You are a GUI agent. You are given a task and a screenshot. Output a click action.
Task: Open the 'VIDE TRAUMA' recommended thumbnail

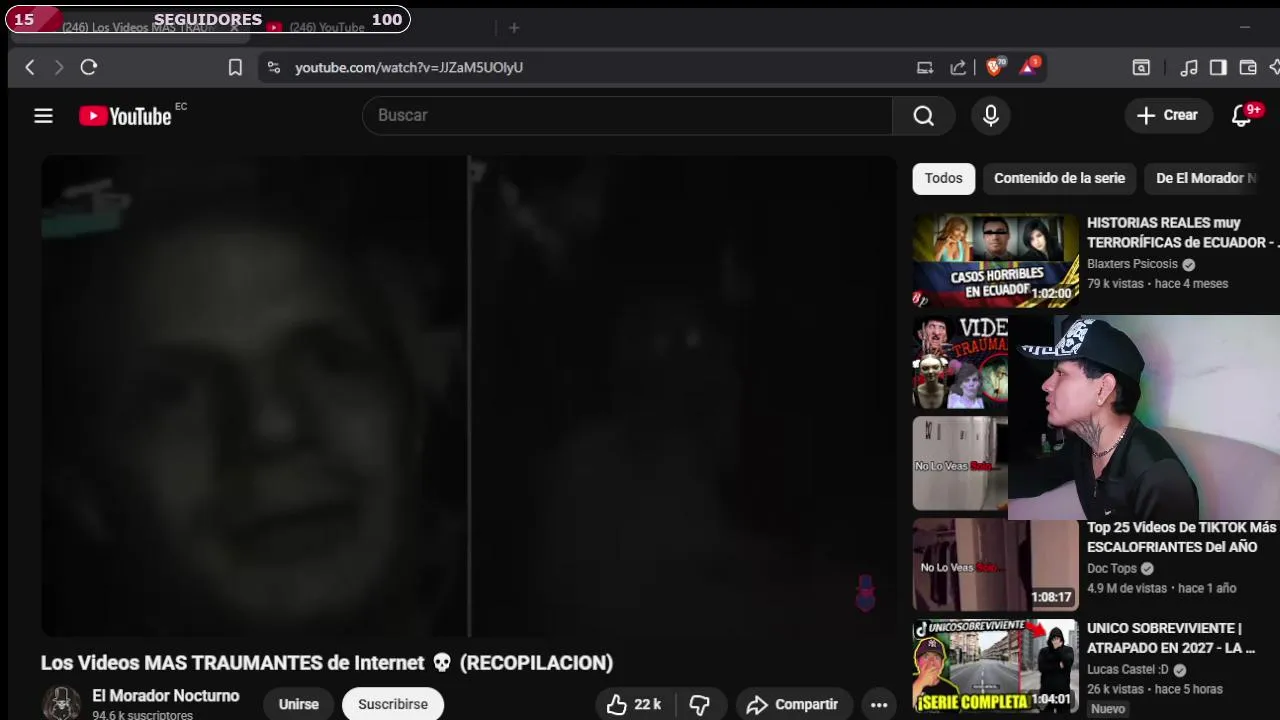pyautogui.click(x=960, y=362)
